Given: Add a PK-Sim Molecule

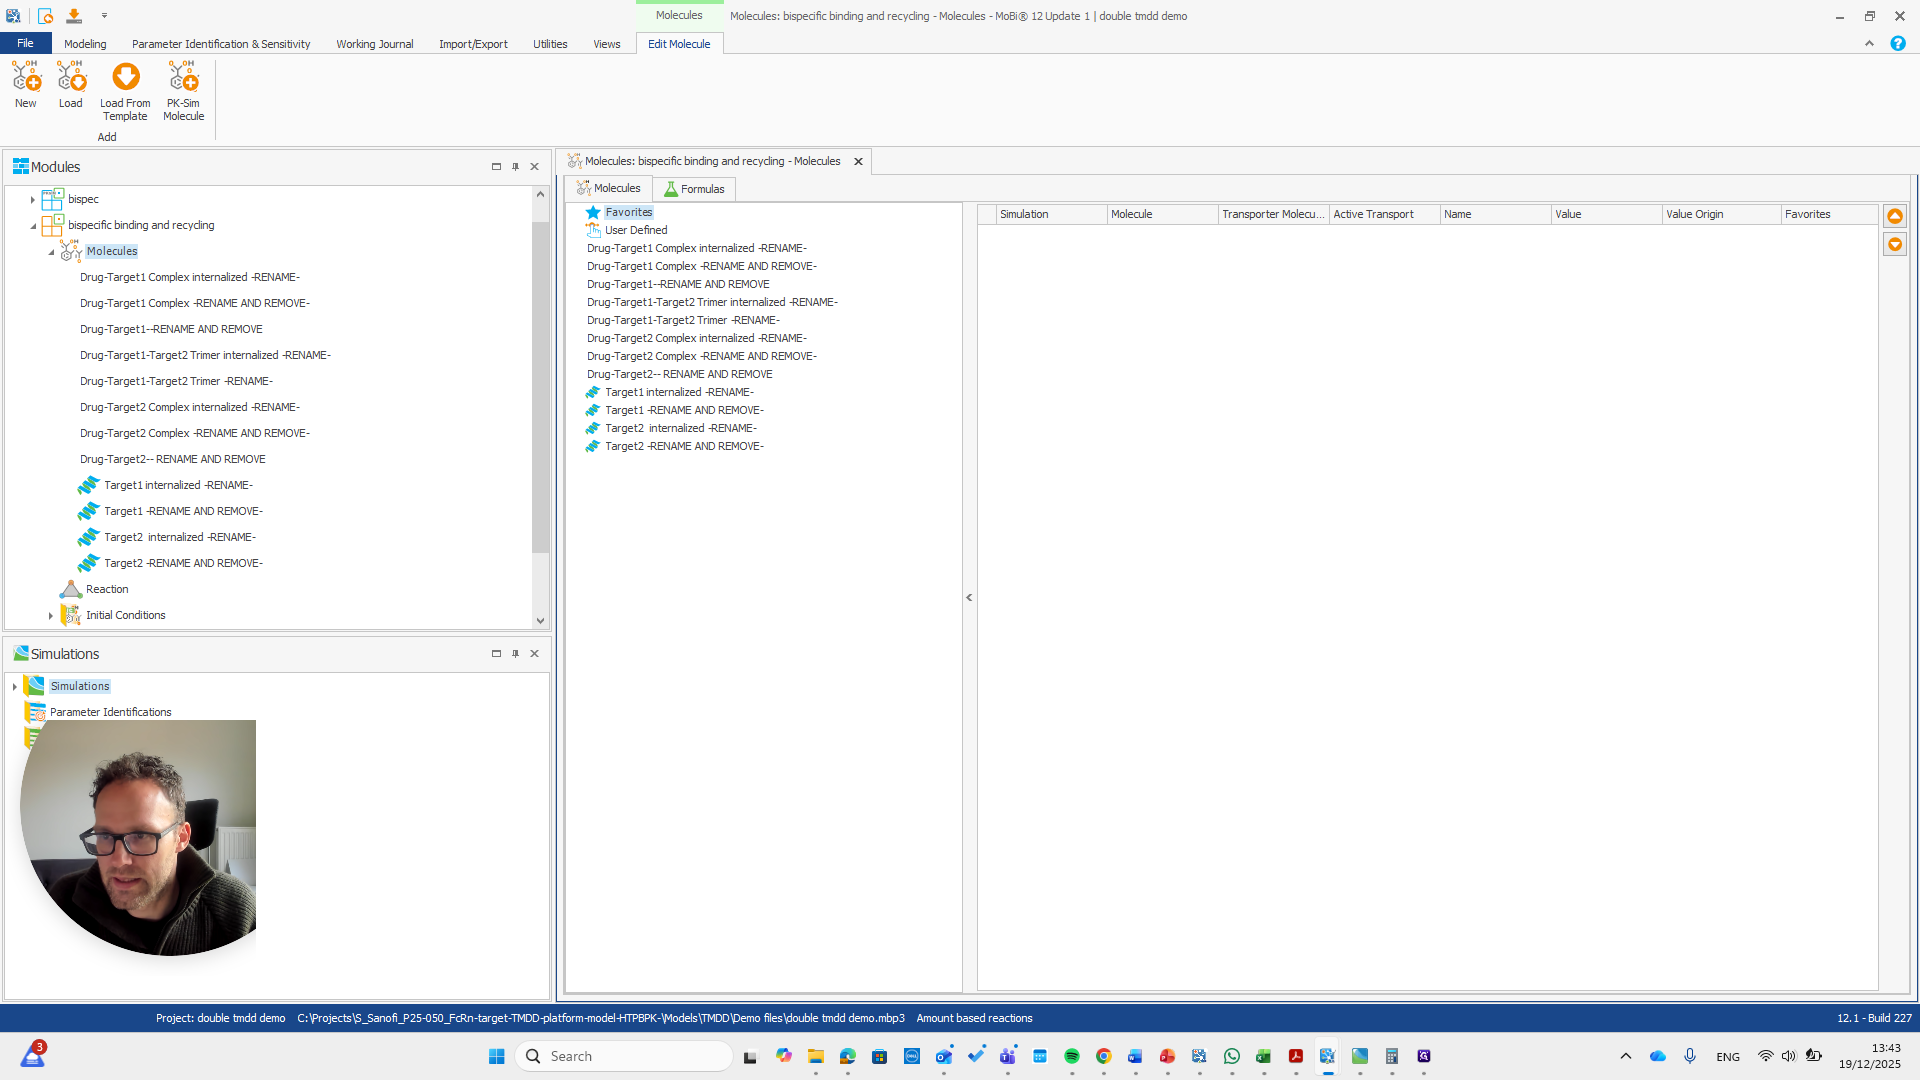Looking at the screenshot, I should 183,78.
